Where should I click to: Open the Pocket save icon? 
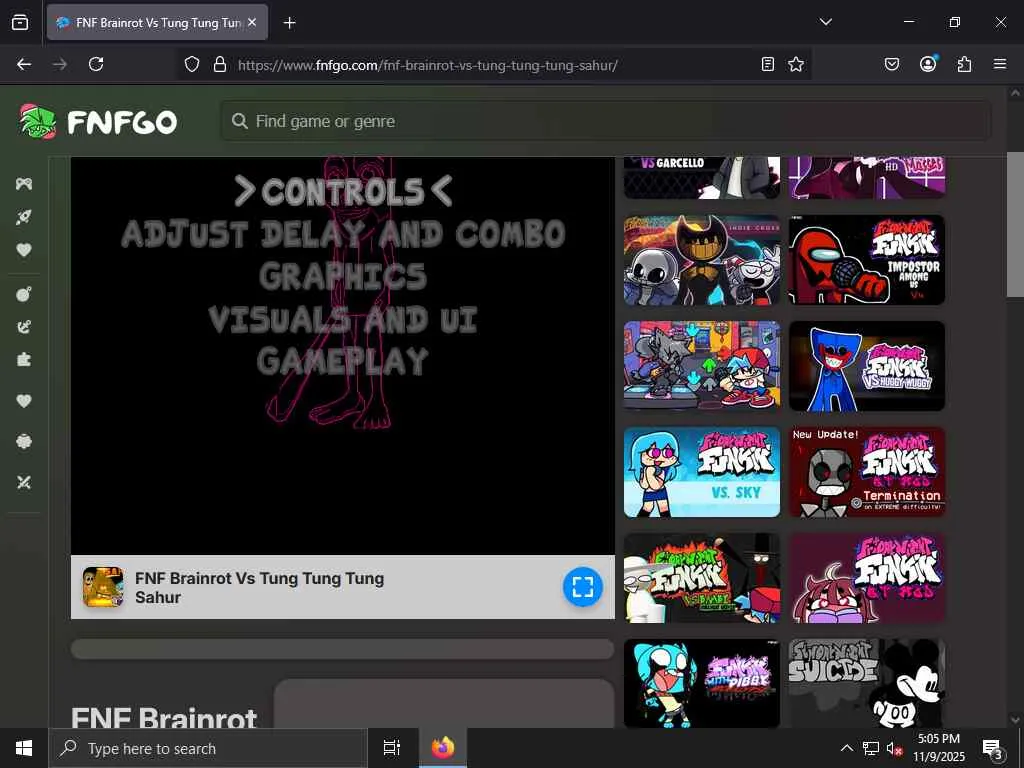892,64
